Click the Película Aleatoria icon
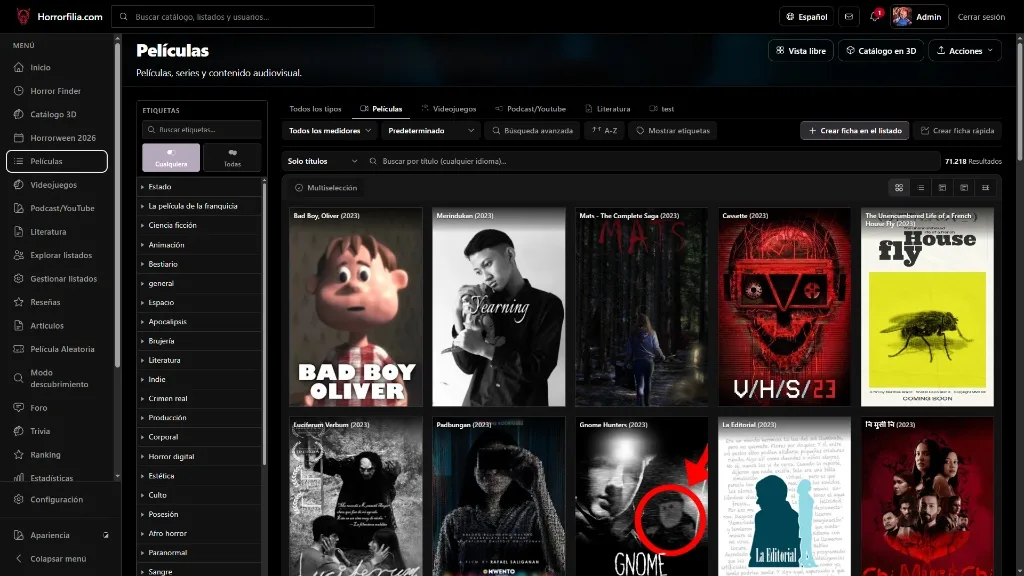This screenshot has width=1024, height=576. click(x=18, y=349)
